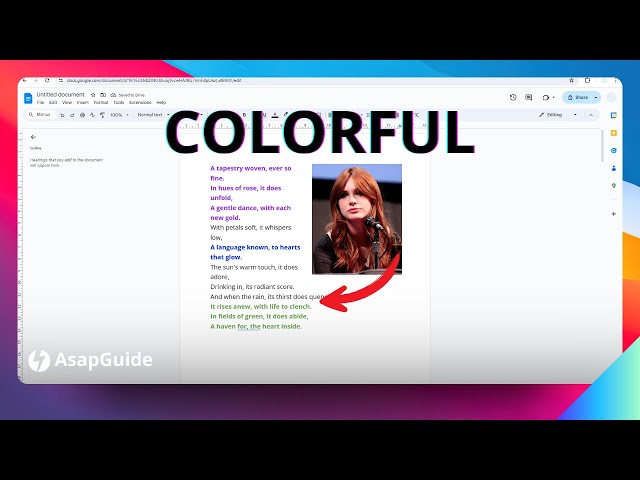Open the browser three-dot menu

616,80
